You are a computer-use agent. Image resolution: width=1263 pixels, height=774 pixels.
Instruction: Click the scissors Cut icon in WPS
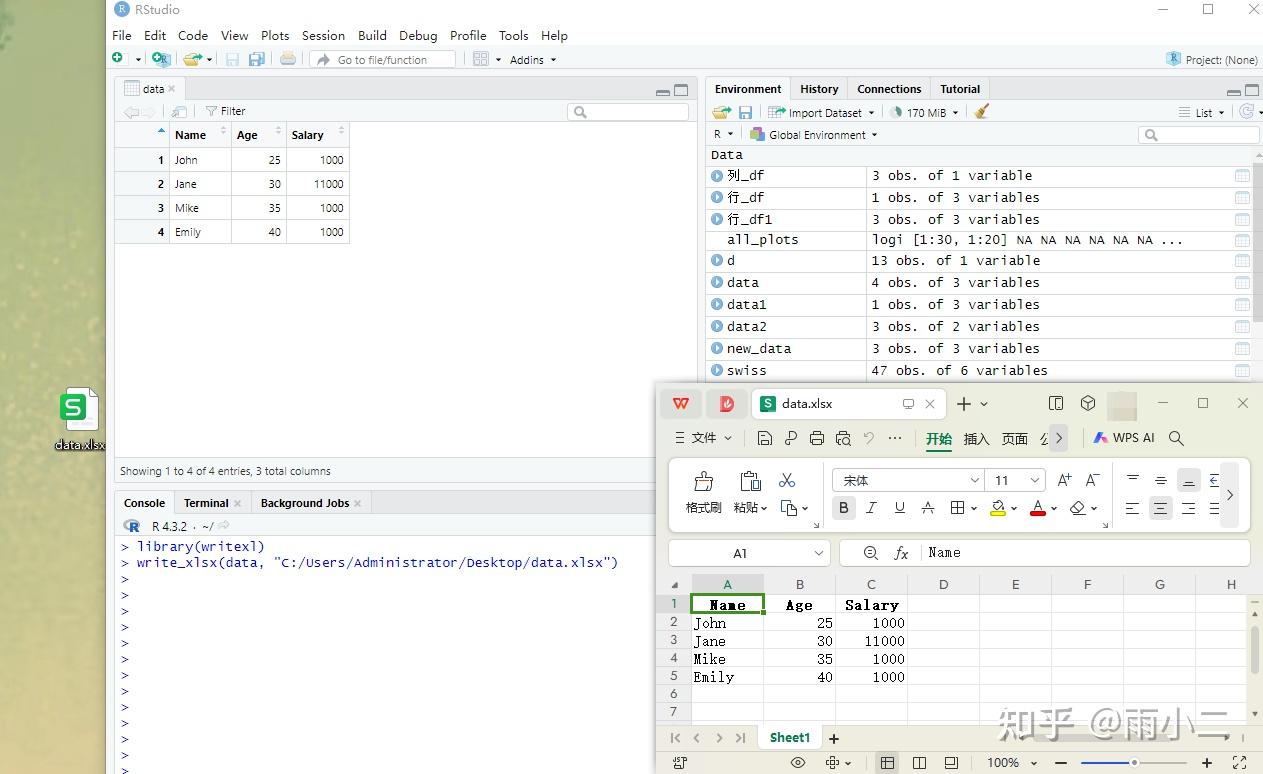click(787, 481)
